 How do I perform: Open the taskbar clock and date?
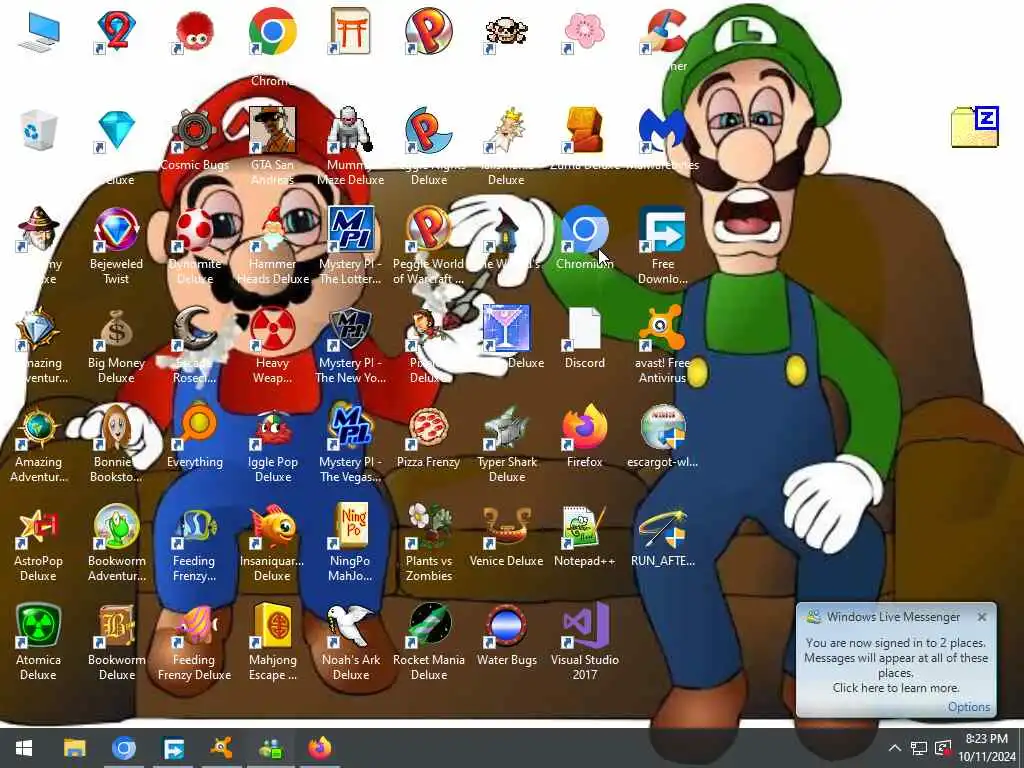point(987,748)
